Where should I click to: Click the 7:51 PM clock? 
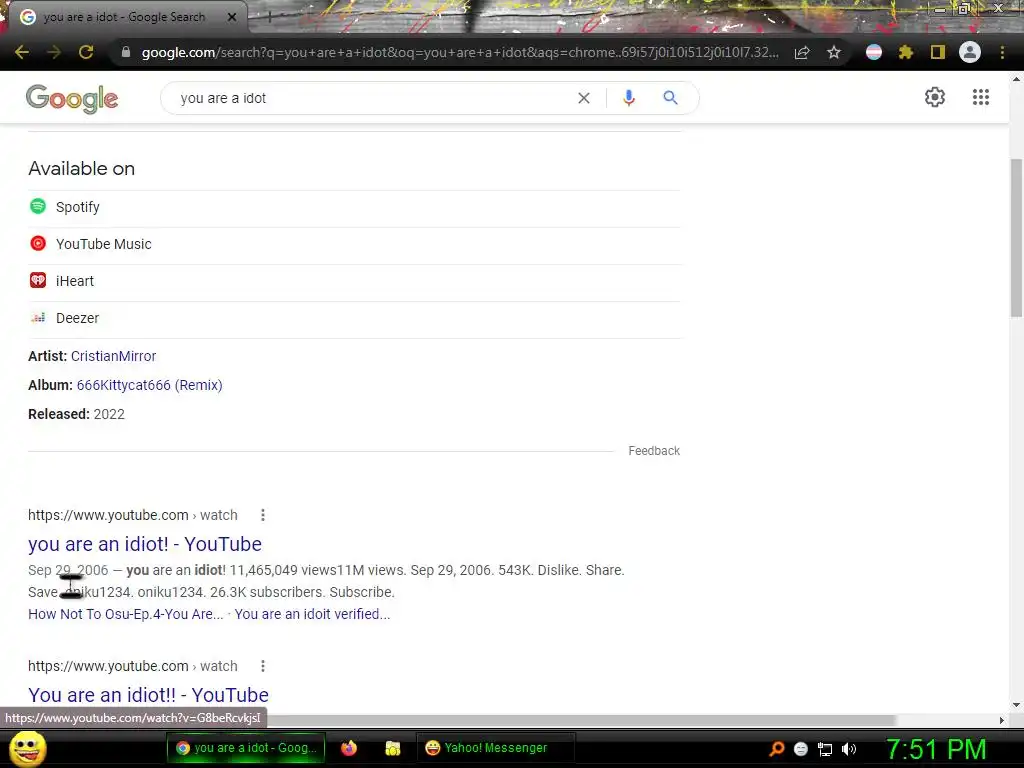pos(936,749)
